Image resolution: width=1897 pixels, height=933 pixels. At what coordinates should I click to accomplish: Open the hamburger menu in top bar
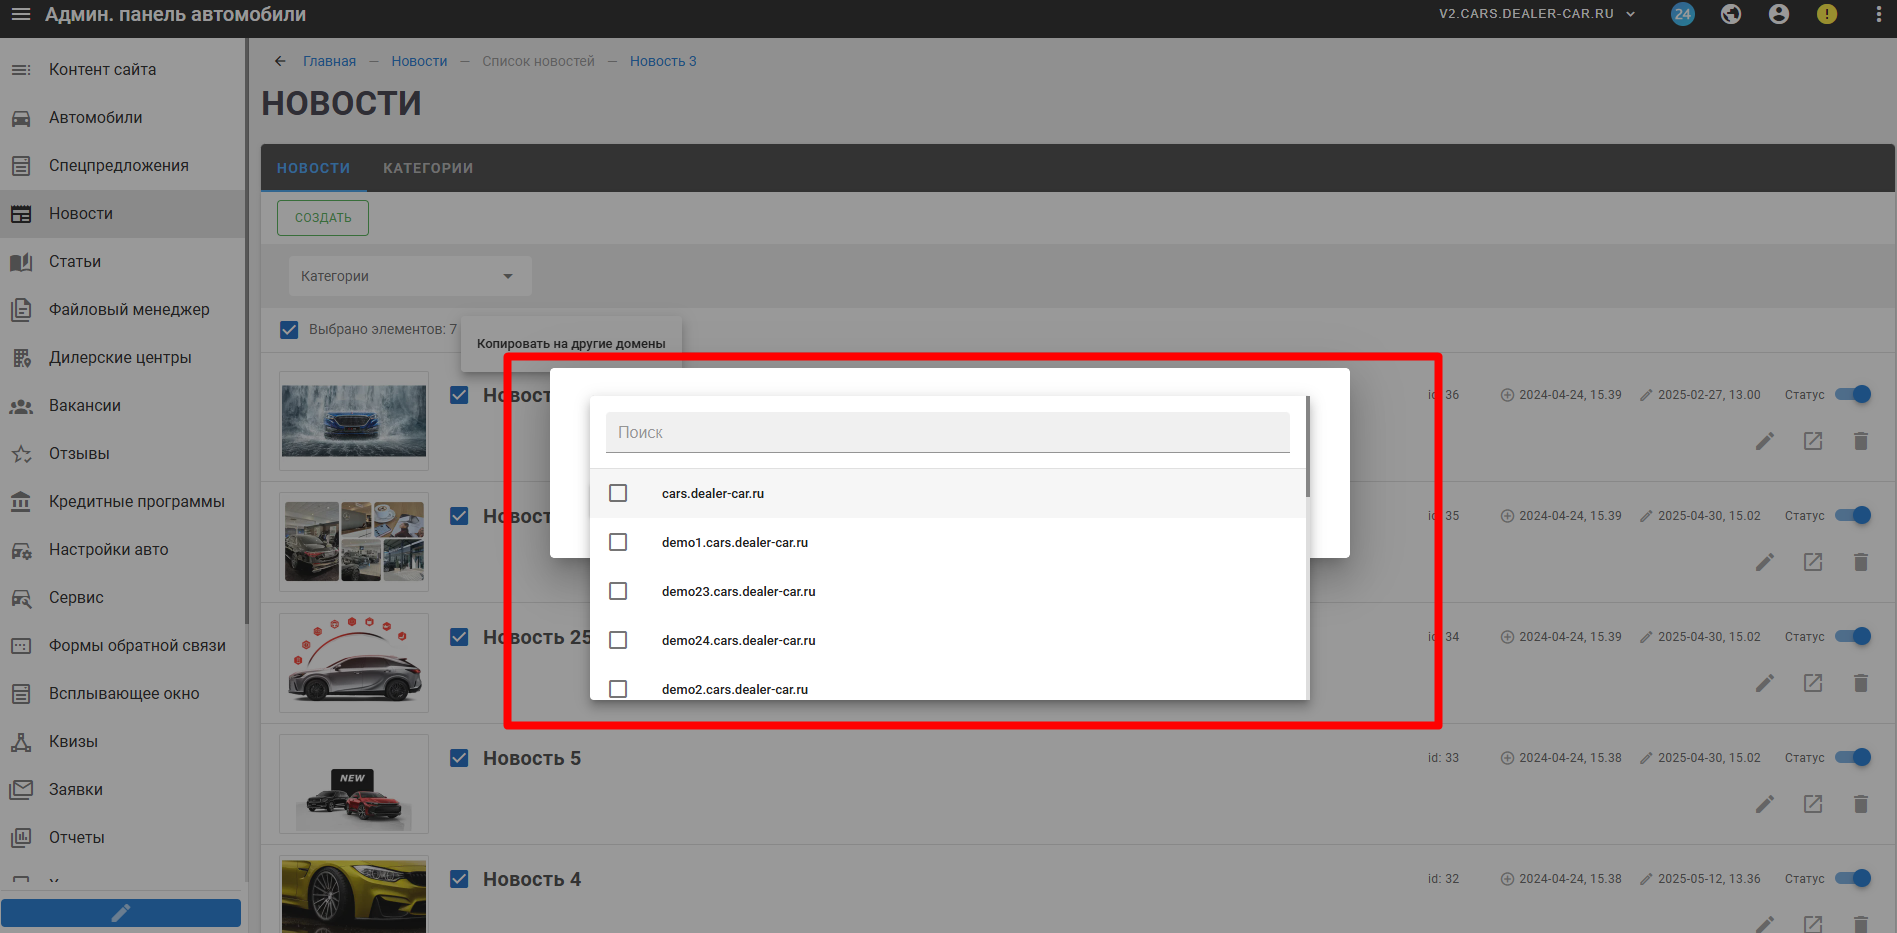coord(20,15)
